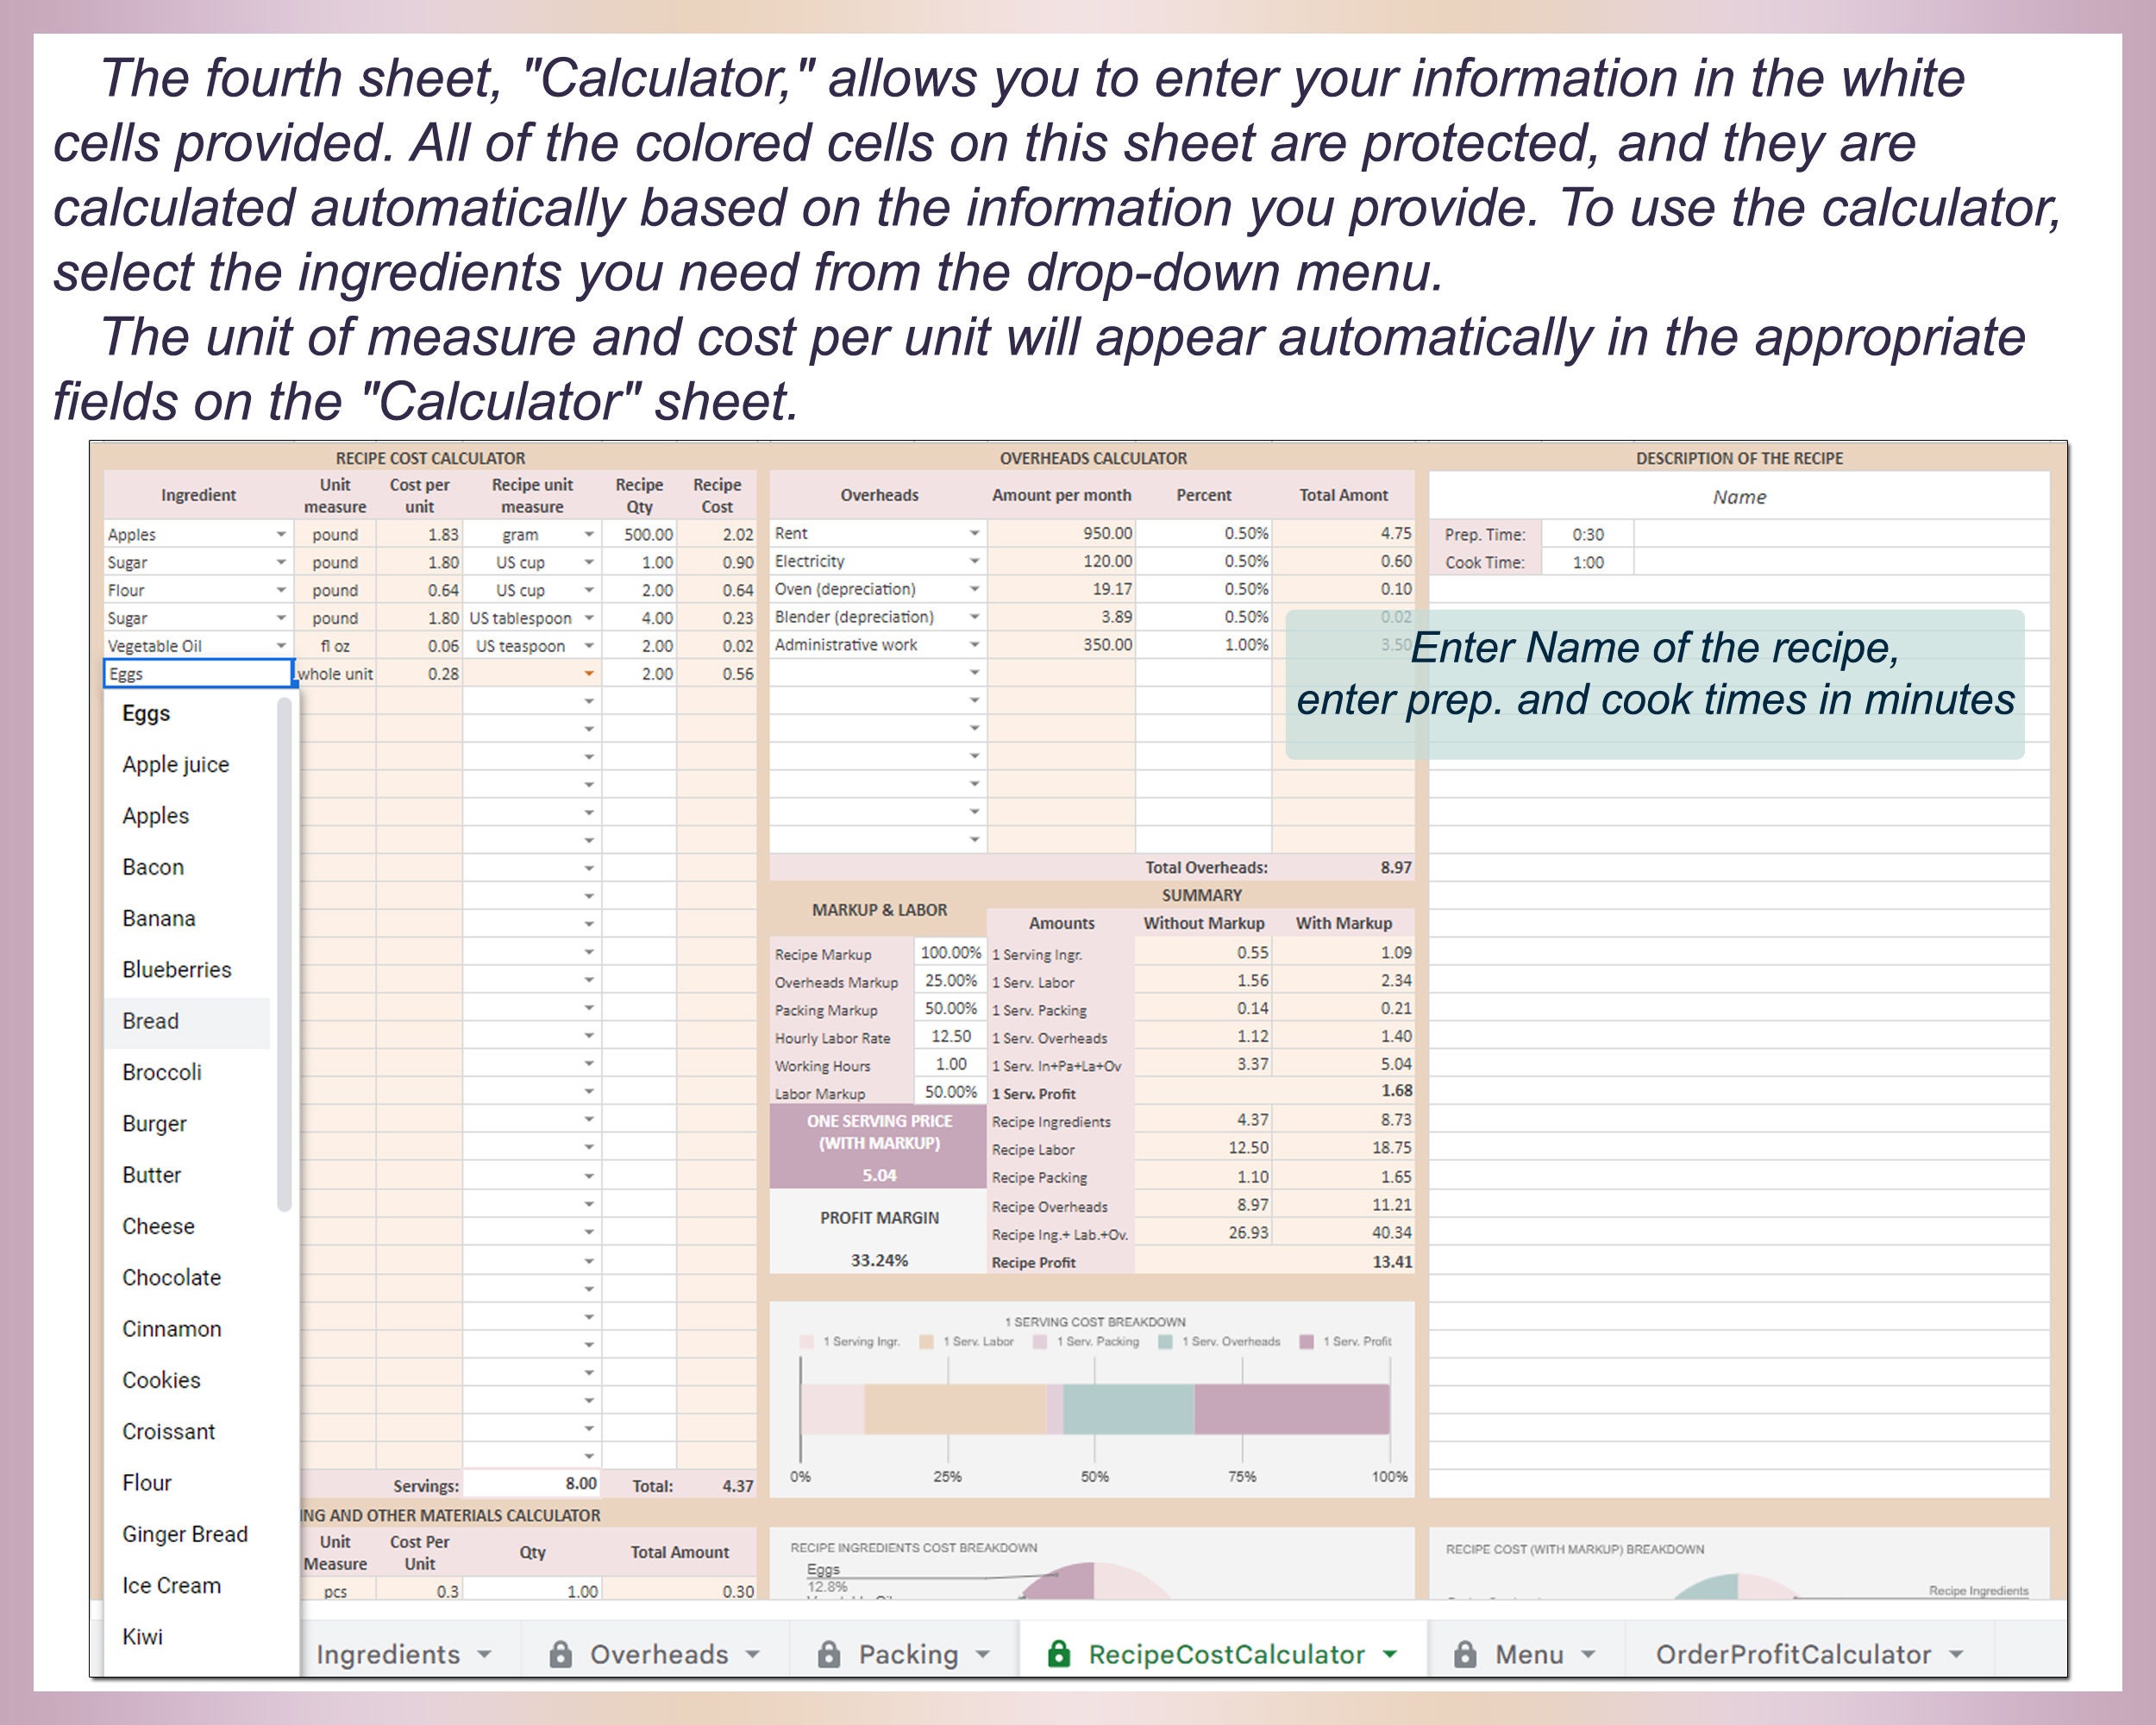Click the Recipe Markup value 100.00%
This screenshot has width=2156, height=1725.
(x=950, y=953)
